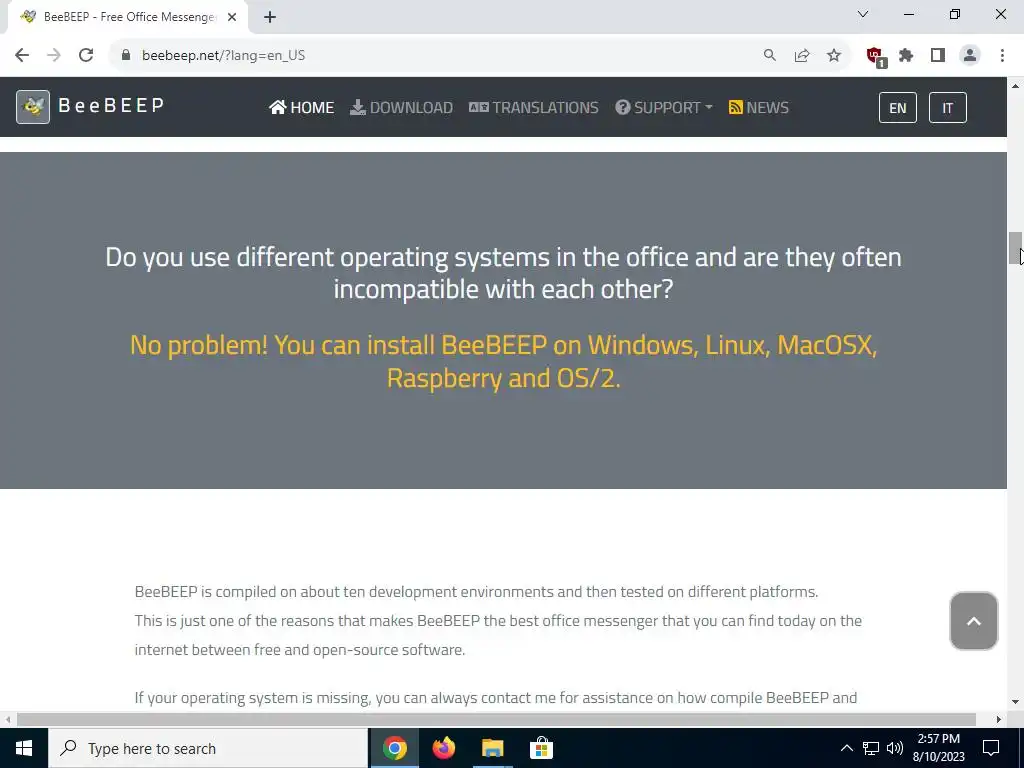Open the taskbar clock and date
Image resolution: width=1024 pixels, height=768 pixels.
(x=938, y=748)
